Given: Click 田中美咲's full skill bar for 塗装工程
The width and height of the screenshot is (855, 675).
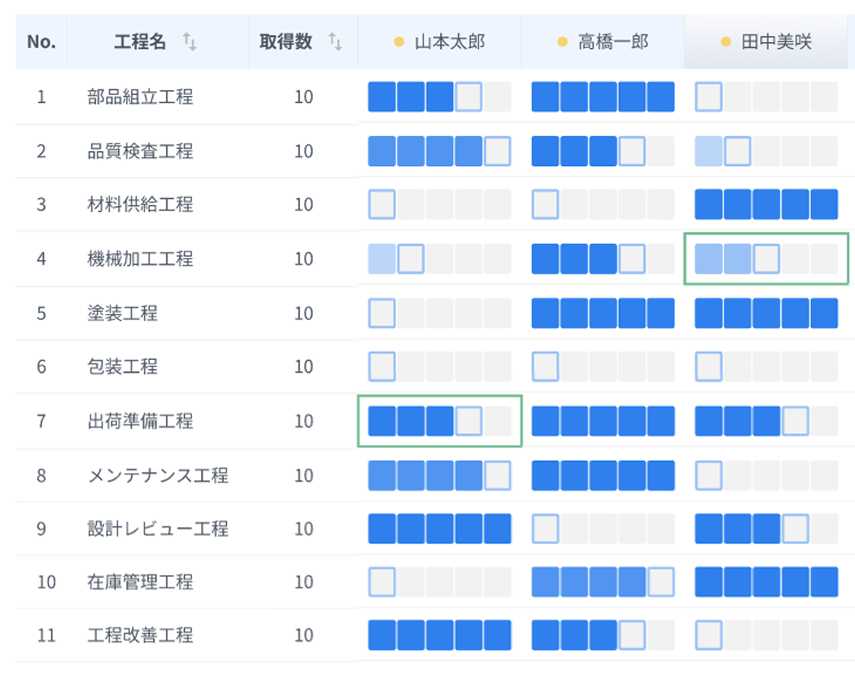Looking at the screenshot, I should tap(766, 313).
